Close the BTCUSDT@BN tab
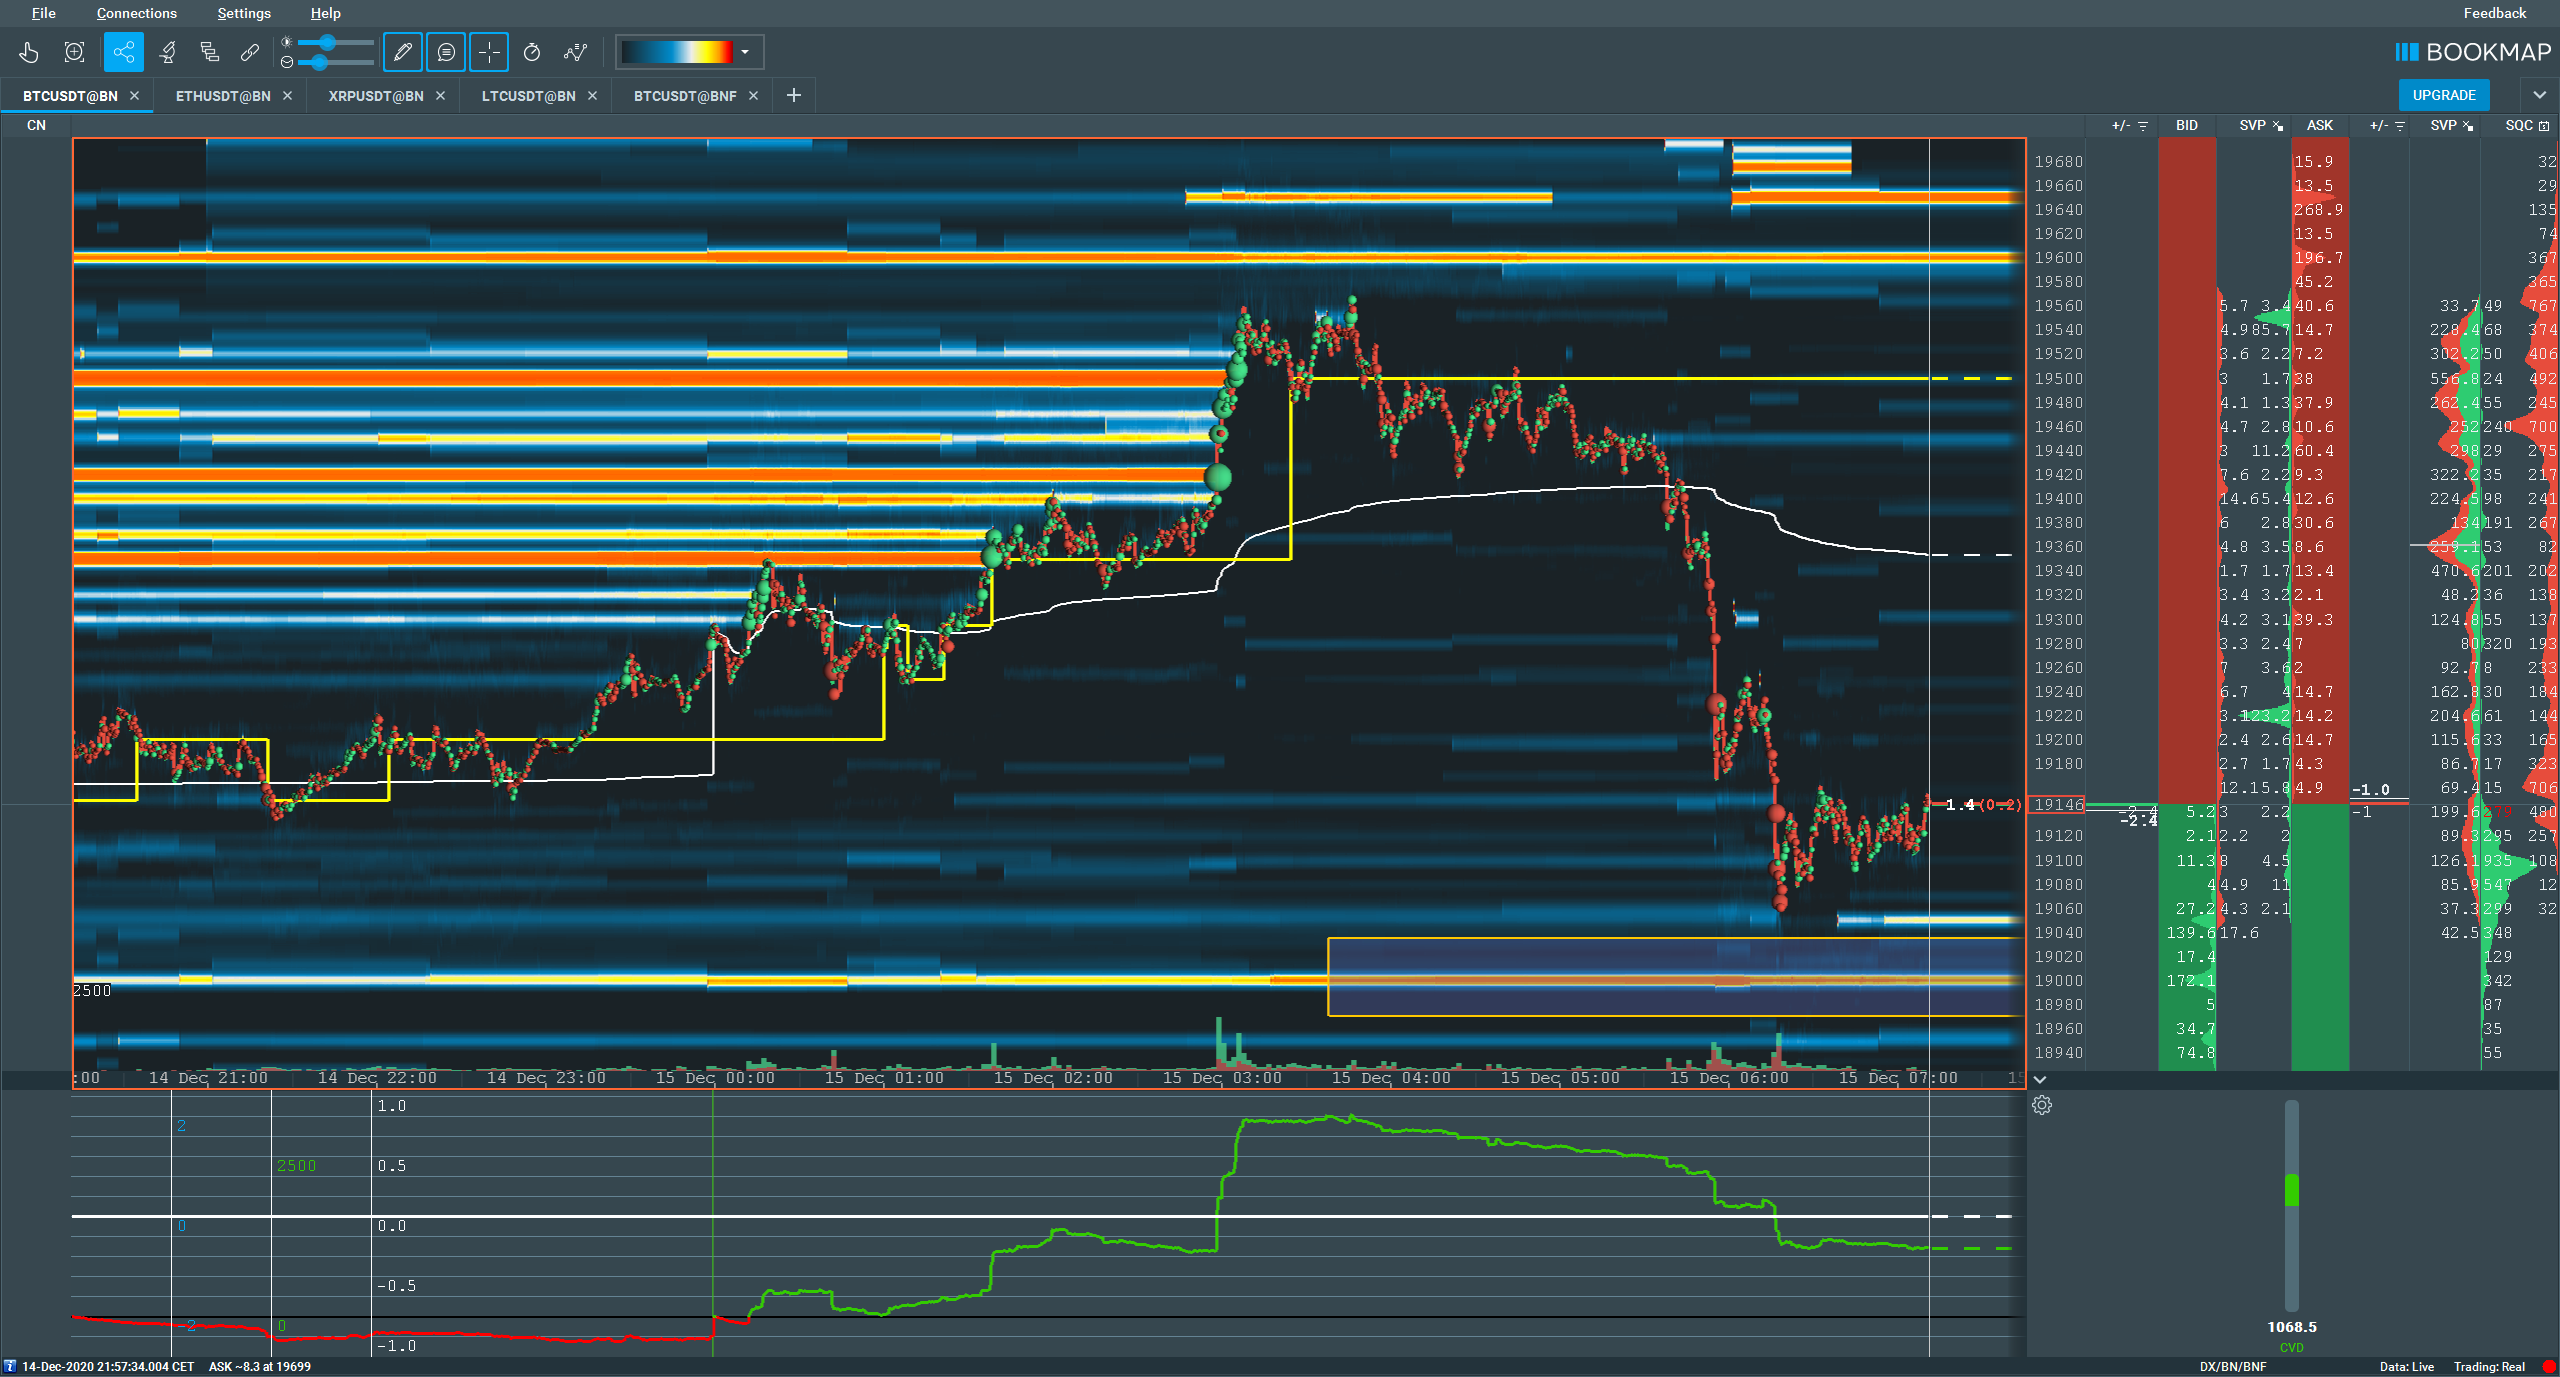The width and height of the screenshot is (2560, 1377). tap(134, 96)
